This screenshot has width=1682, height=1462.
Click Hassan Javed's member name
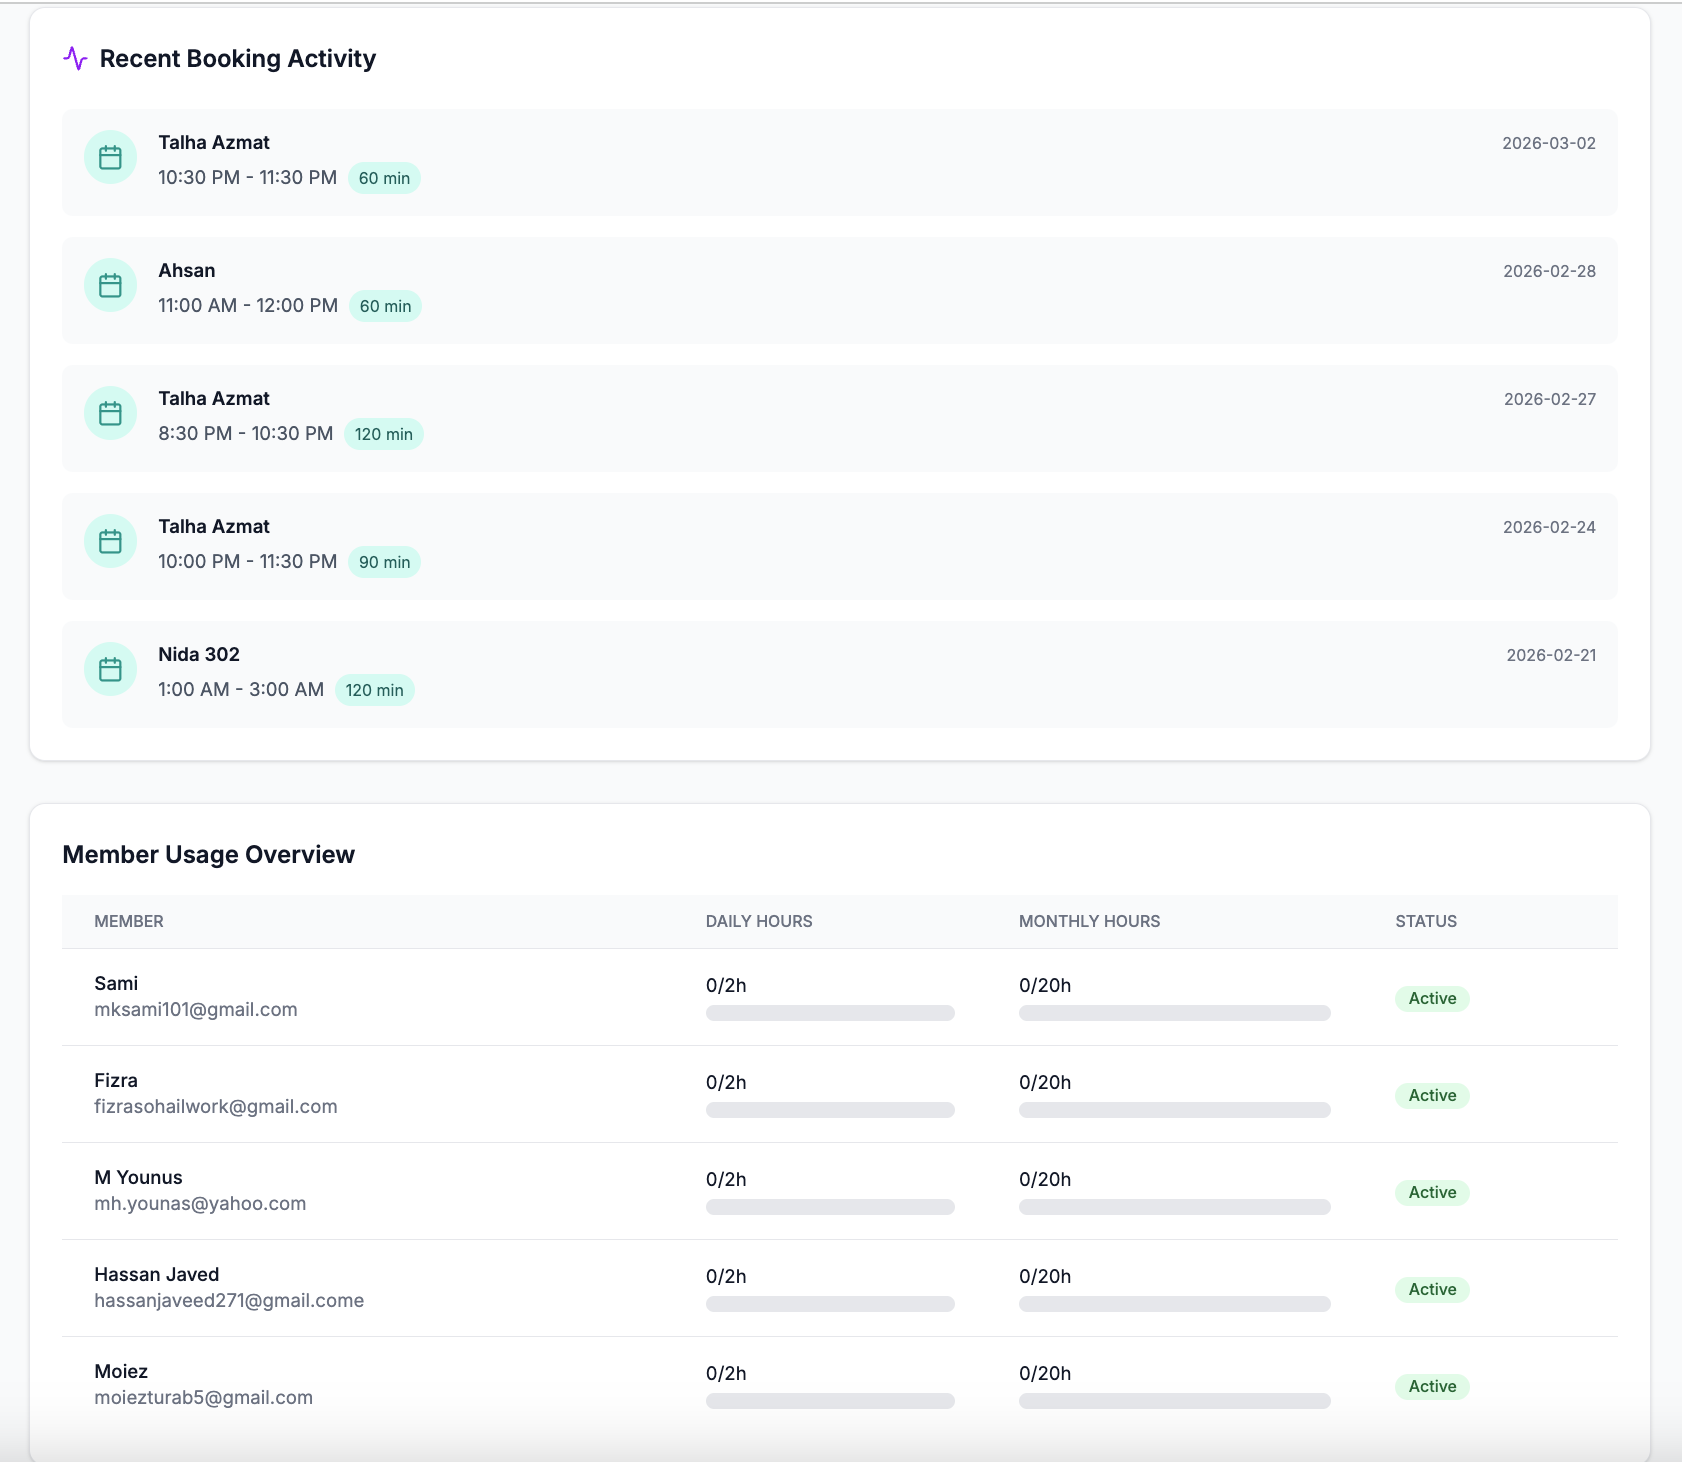(157, 1275)
